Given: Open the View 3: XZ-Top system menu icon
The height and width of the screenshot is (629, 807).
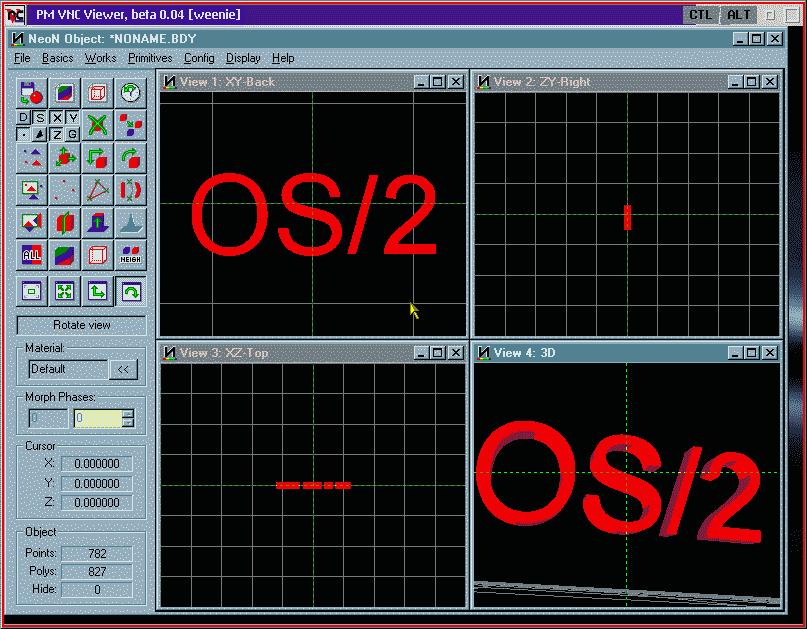Looking at the screenshot, I should 169,353.
